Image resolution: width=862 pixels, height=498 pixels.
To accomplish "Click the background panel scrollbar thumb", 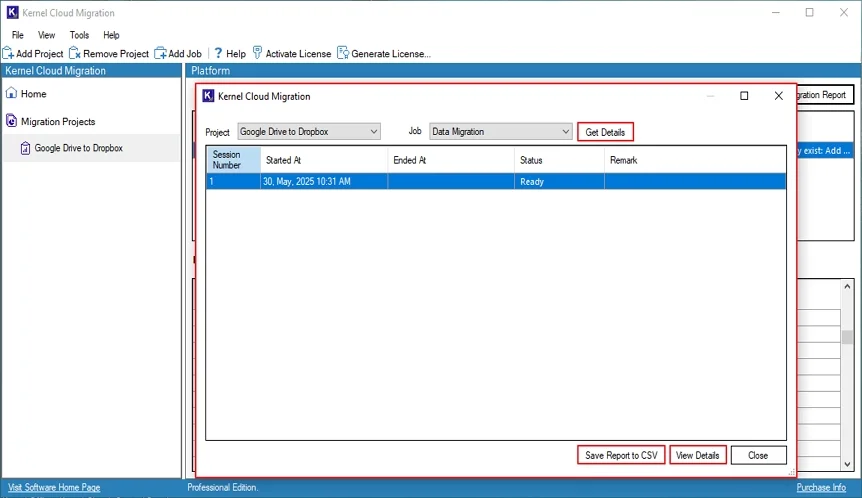I will pos(847,337).
